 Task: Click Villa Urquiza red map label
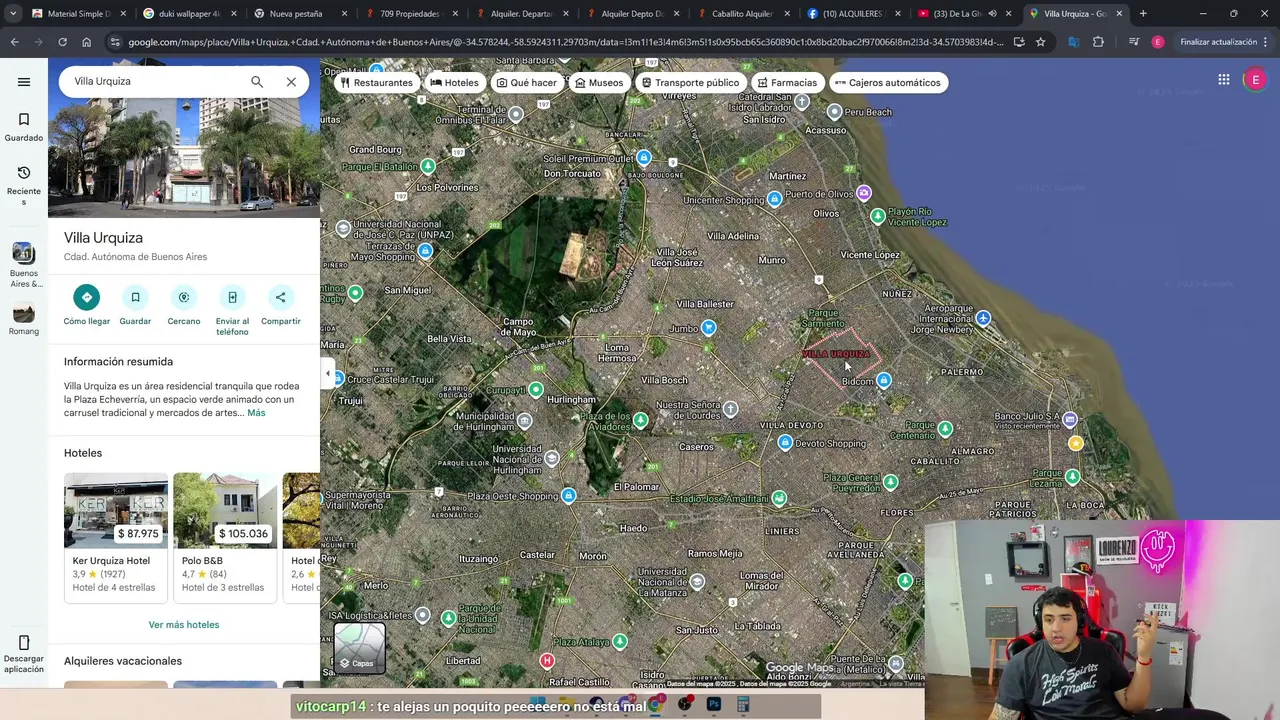point(836,354)
